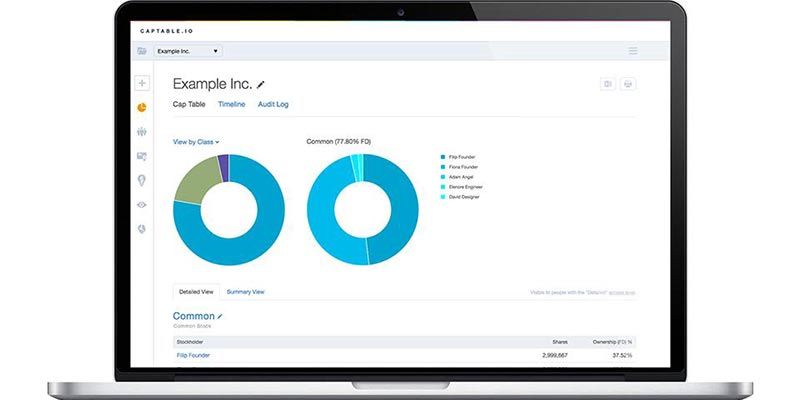Click the Filip Founder legend color swatch
Image resolution: width=800 pixels, height=400 pixels.
pyautogui.click(x=442, y=156)
